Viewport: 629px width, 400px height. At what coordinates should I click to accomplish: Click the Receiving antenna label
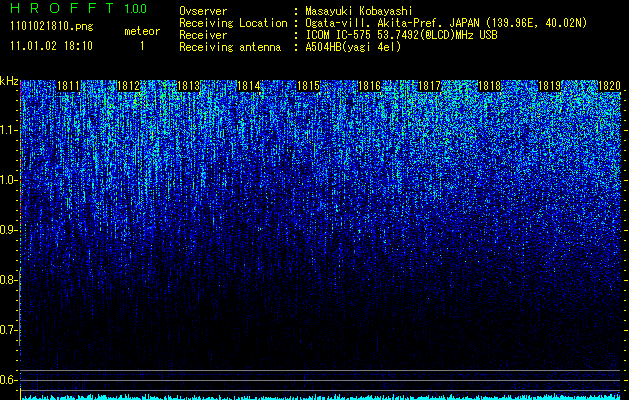[230, 47]
